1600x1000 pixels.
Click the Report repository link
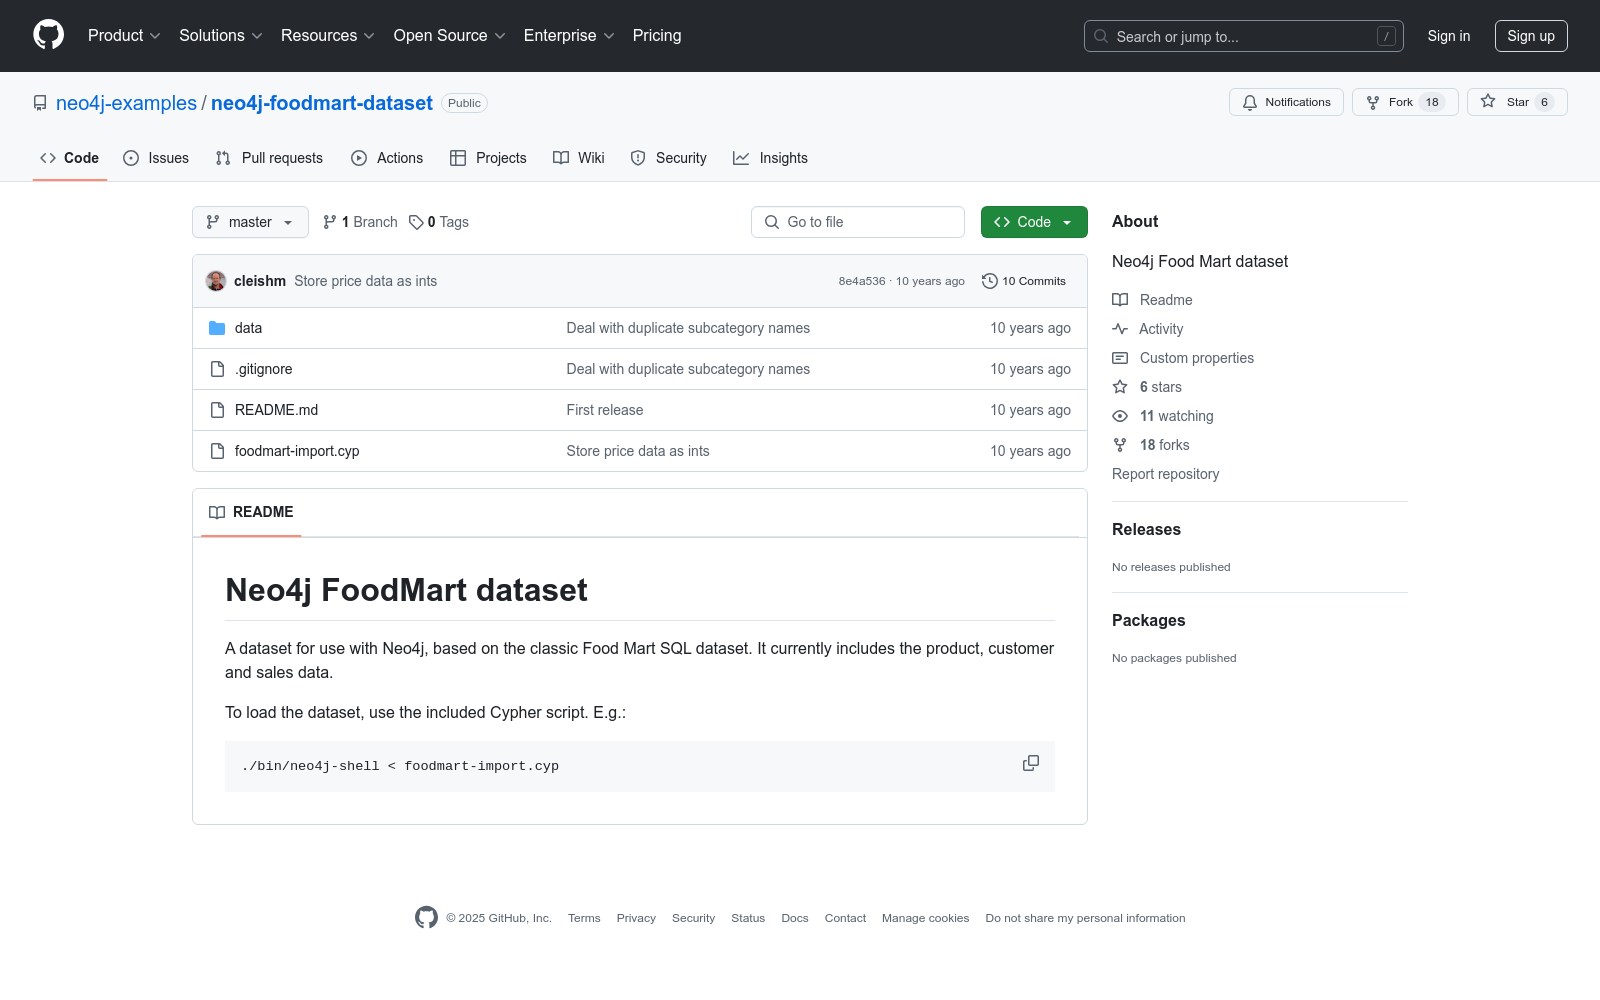(1166, 474)
